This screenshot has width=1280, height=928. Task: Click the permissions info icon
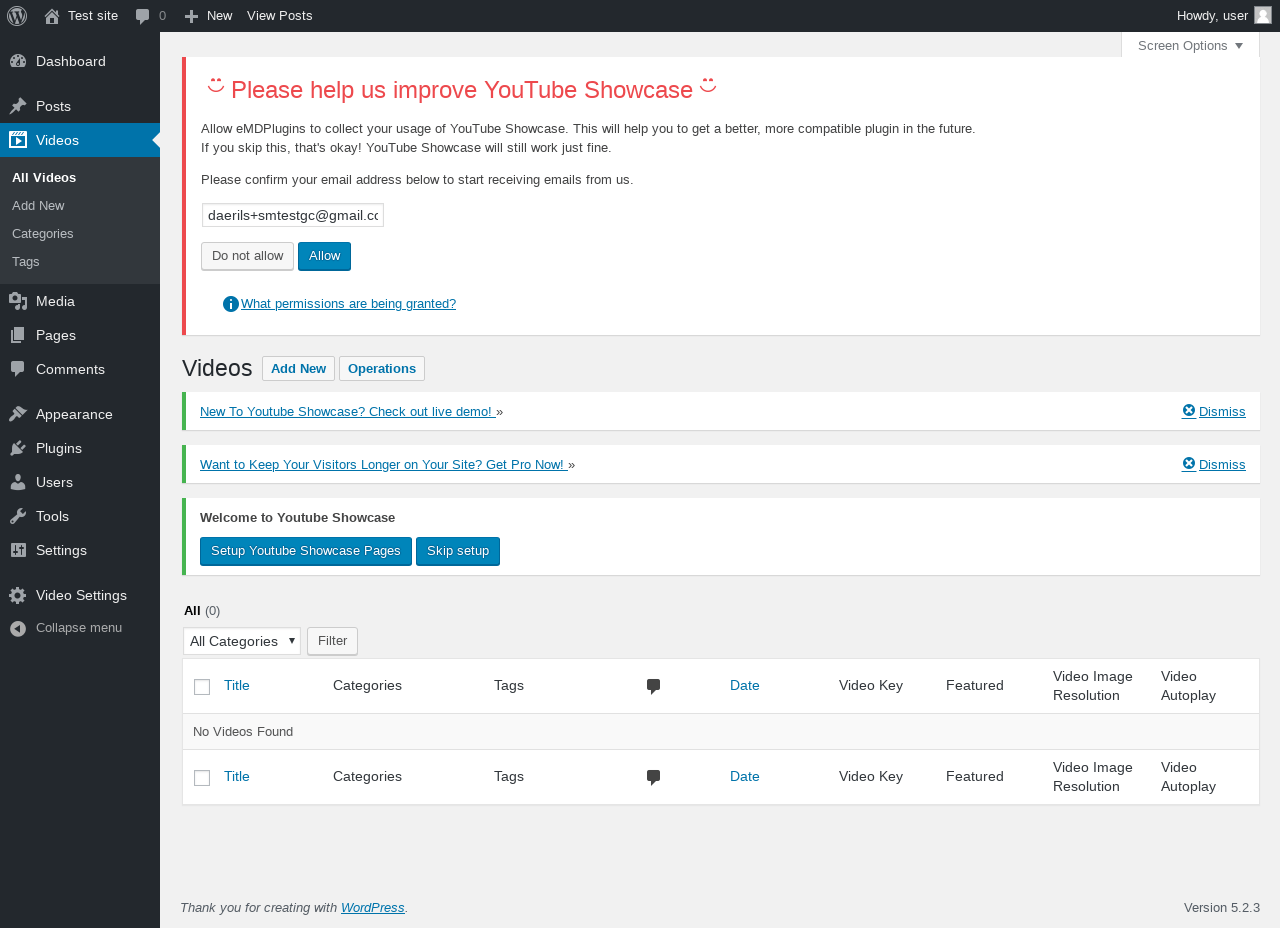231,304
